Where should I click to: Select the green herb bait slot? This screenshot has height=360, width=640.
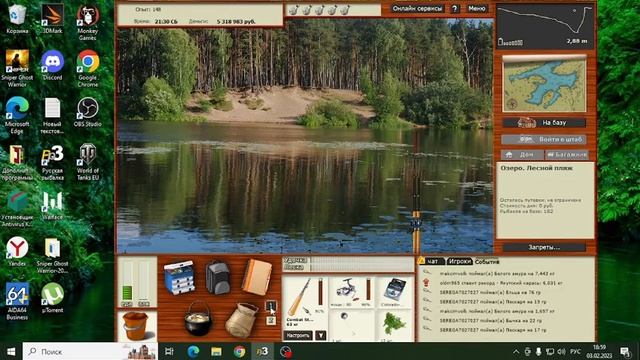coord(394,326)
